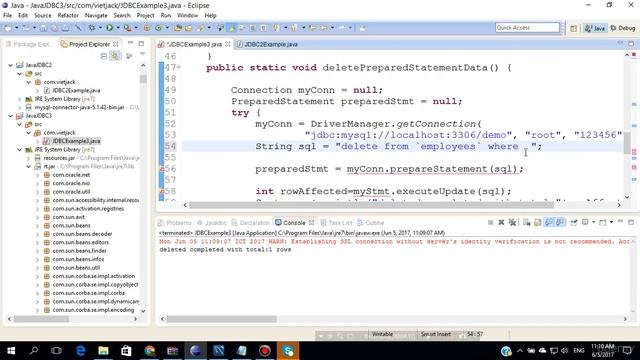This screenshot has height=360, width=640.
Task: Toggle Scroll Lock in Console toolbar
Action: pyautogui.click(x=538, y=222)
